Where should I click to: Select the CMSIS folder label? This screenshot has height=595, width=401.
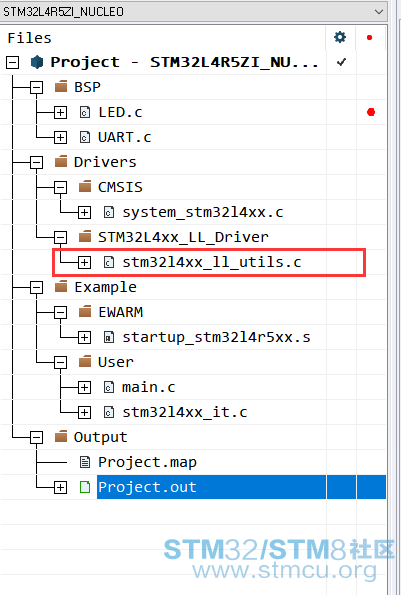[x=120, y=187]
